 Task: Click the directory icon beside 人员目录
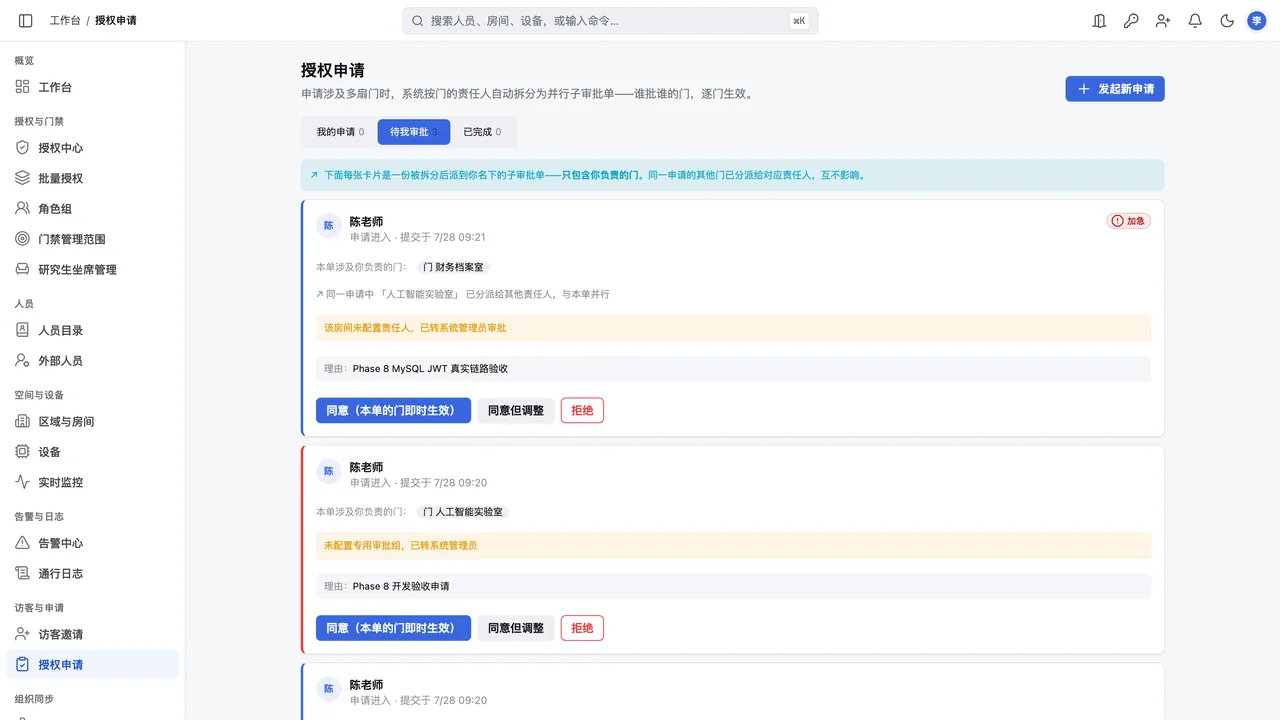pyautogui.click(x=22, y=330)
